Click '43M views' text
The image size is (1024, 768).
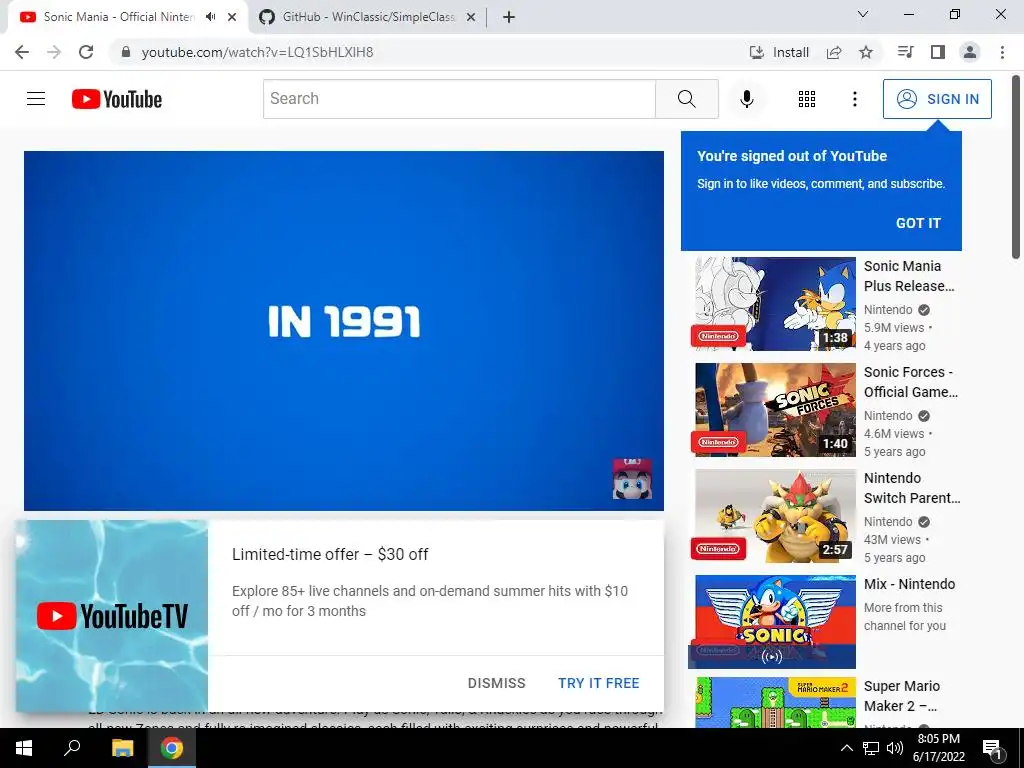892,539
